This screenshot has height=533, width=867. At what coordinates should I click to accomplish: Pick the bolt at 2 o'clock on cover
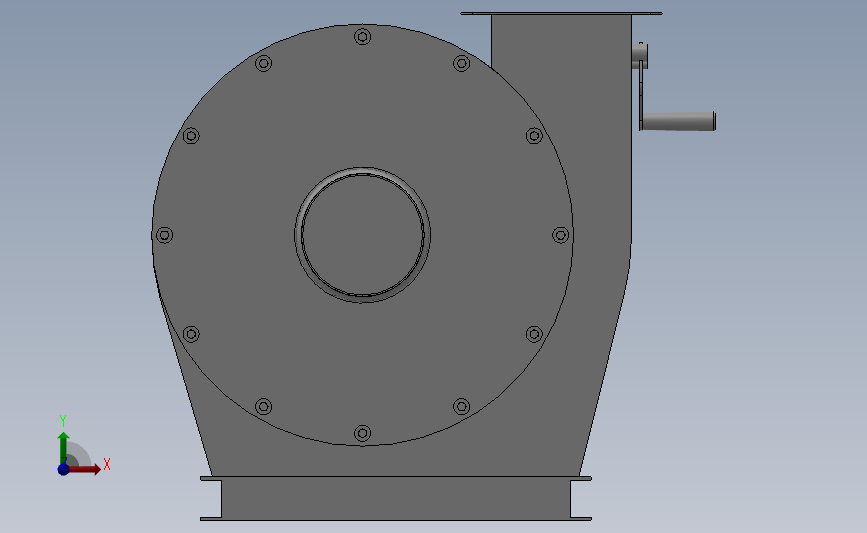click(534, 136)
